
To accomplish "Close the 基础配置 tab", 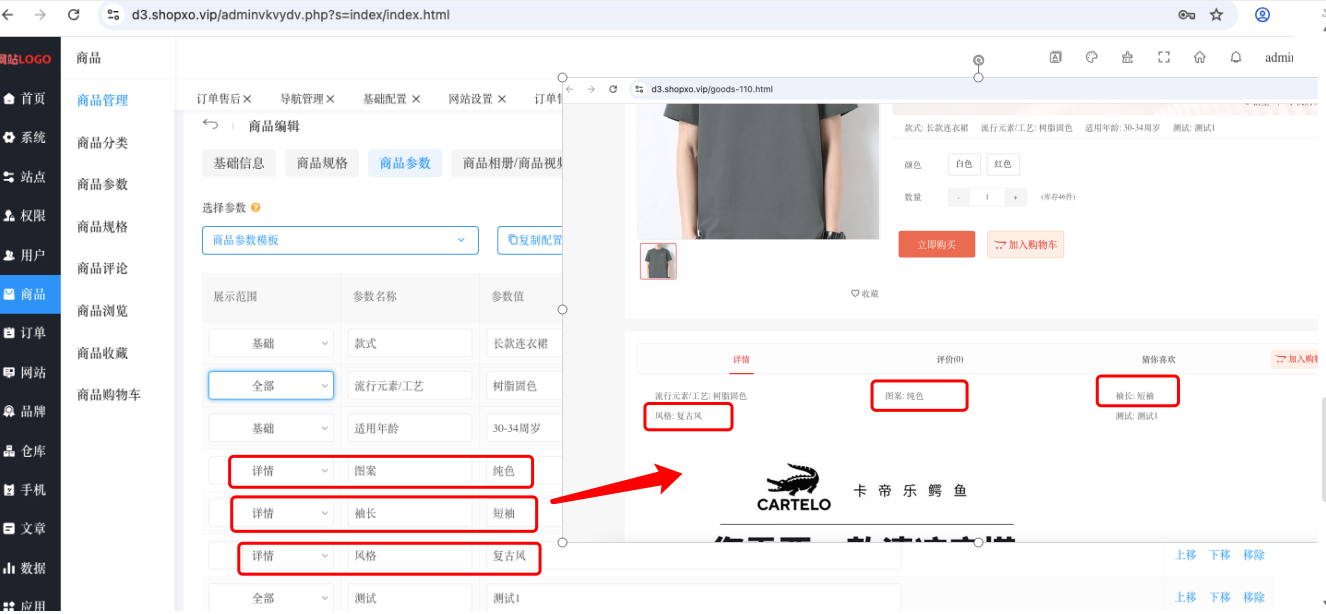I will (416, 99).
